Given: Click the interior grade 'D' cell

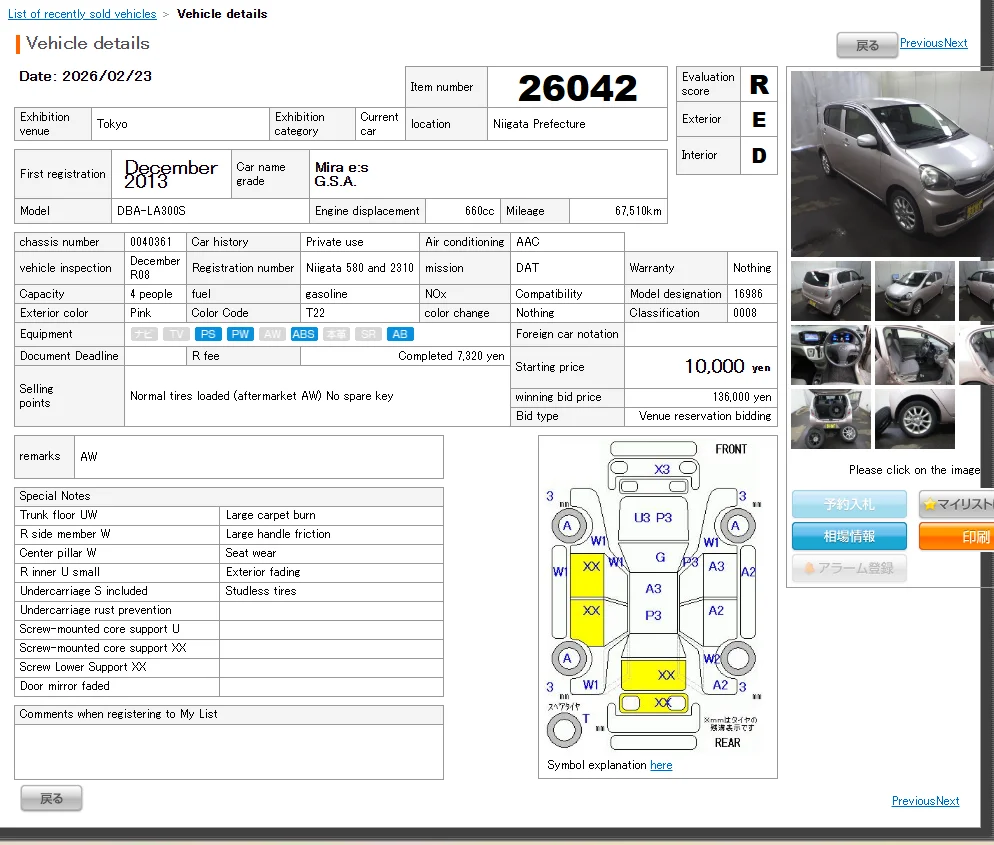Looking at the screenshot, I should click(759, 155).
